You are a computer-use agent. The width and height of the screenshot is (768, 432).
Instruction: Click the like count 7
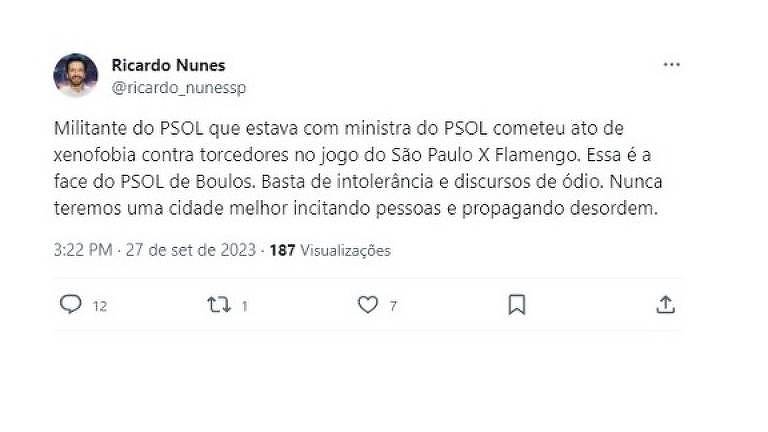coord(393,306)
